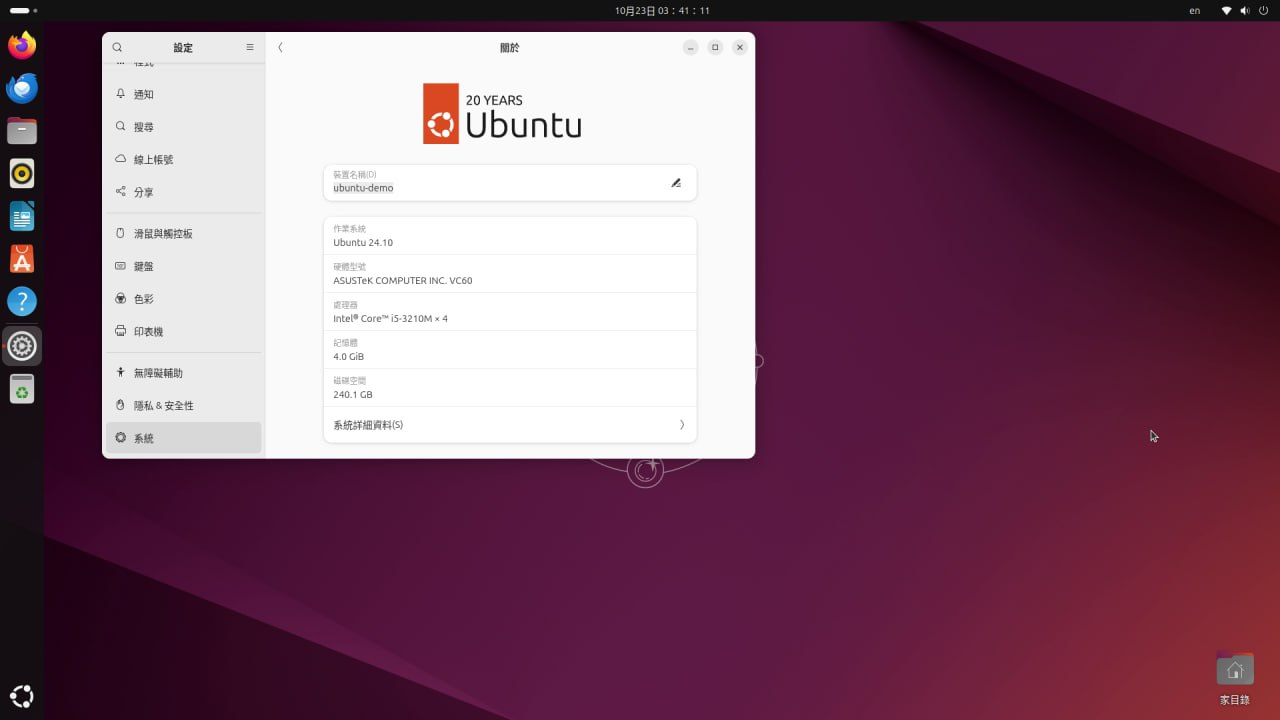Viewport: 1280px width, 720px height.
Task: Launch Thunderbird mail from the dock
Action: [x=22, y=89]
